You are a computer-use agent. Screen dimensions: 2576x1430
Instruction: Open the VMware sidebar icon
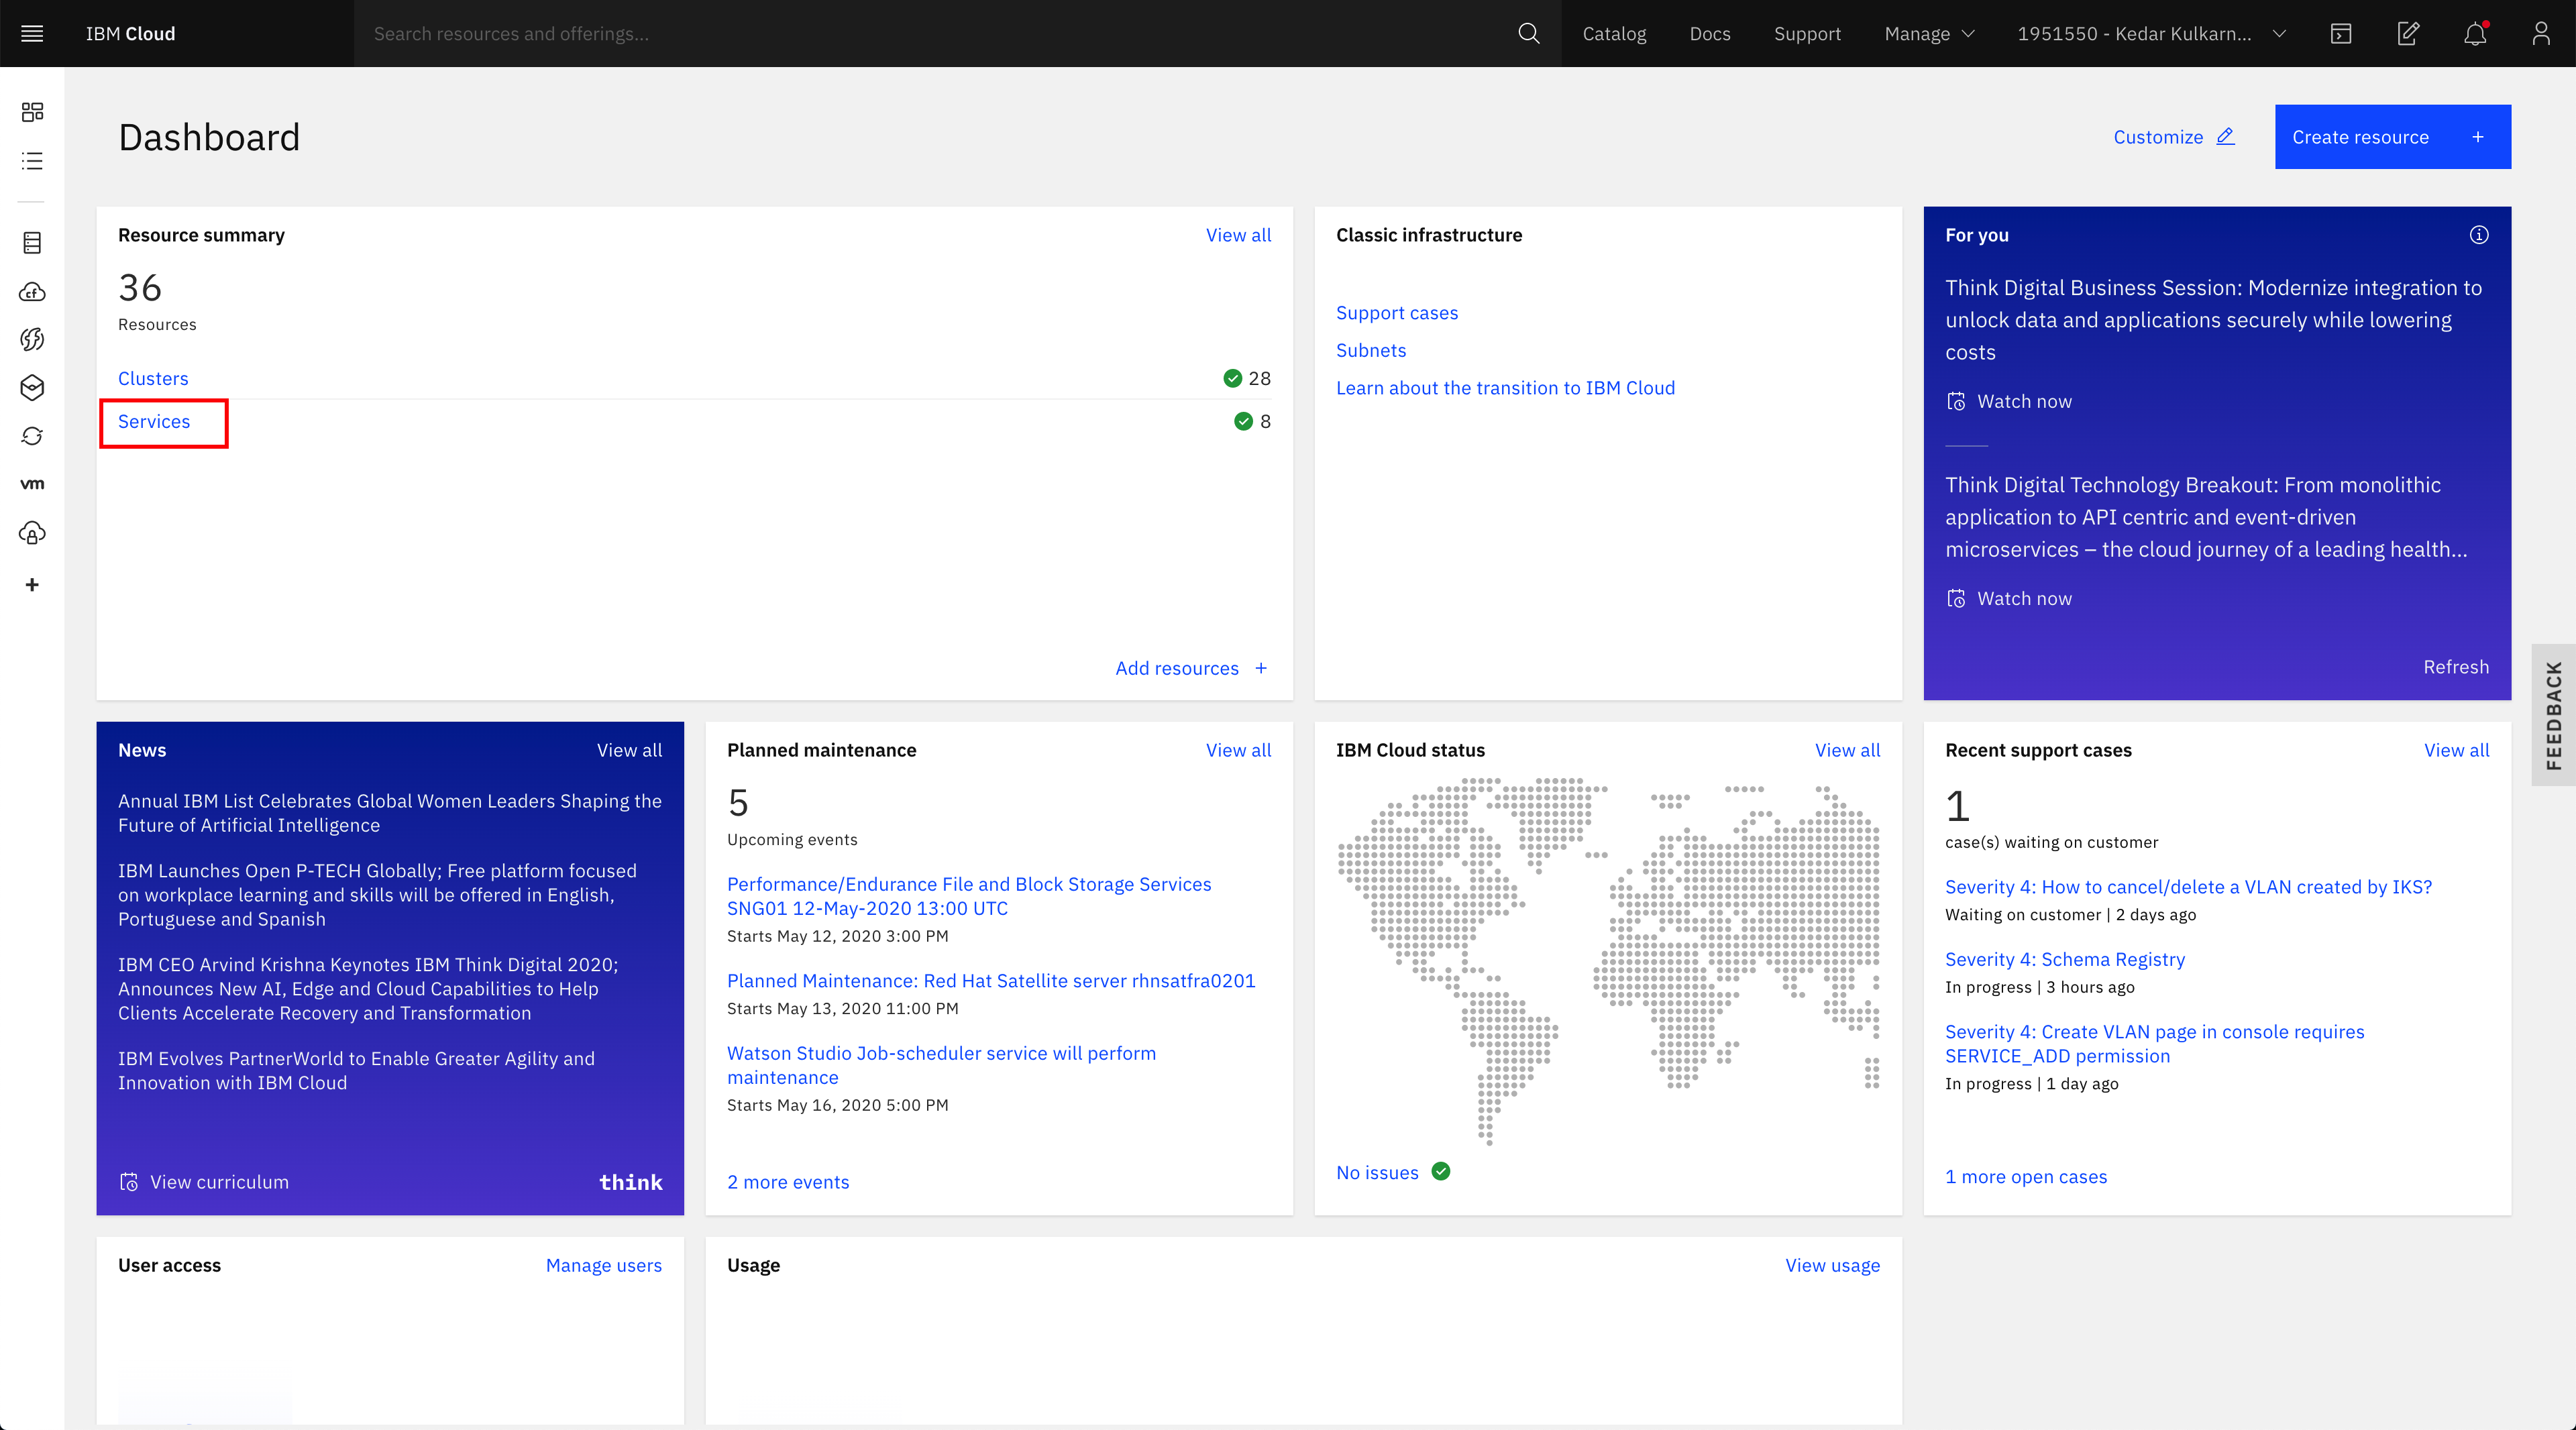click(32, 484)
